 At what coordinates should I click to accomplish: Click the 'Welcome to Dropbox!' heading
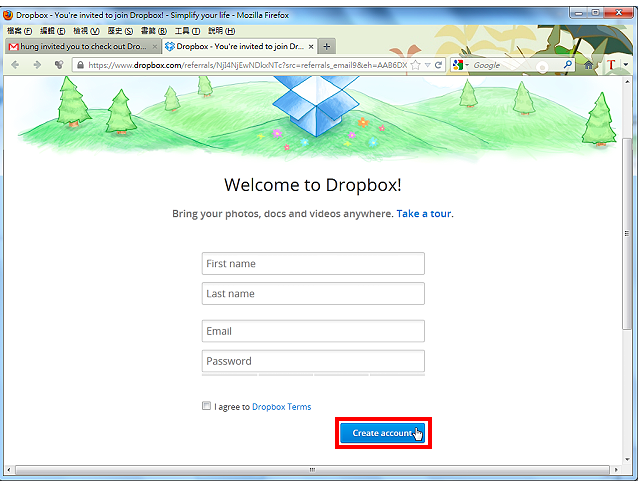(313, 185)
